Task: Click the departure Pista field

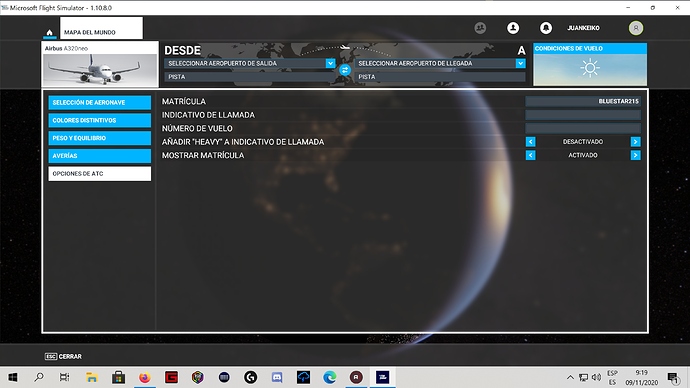Action: click(x=250, y=77)
